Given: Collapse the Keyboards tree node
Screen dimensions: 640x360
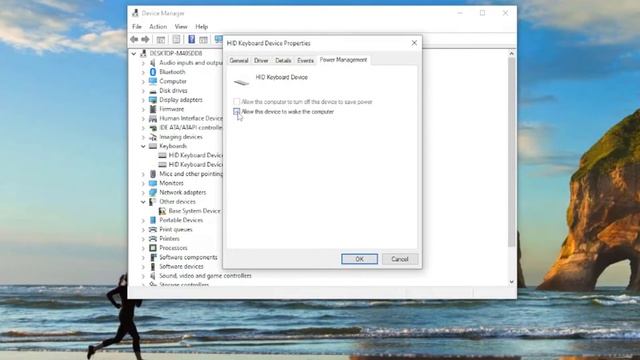Looking at the screenshot, I should (x=143, y=146).
